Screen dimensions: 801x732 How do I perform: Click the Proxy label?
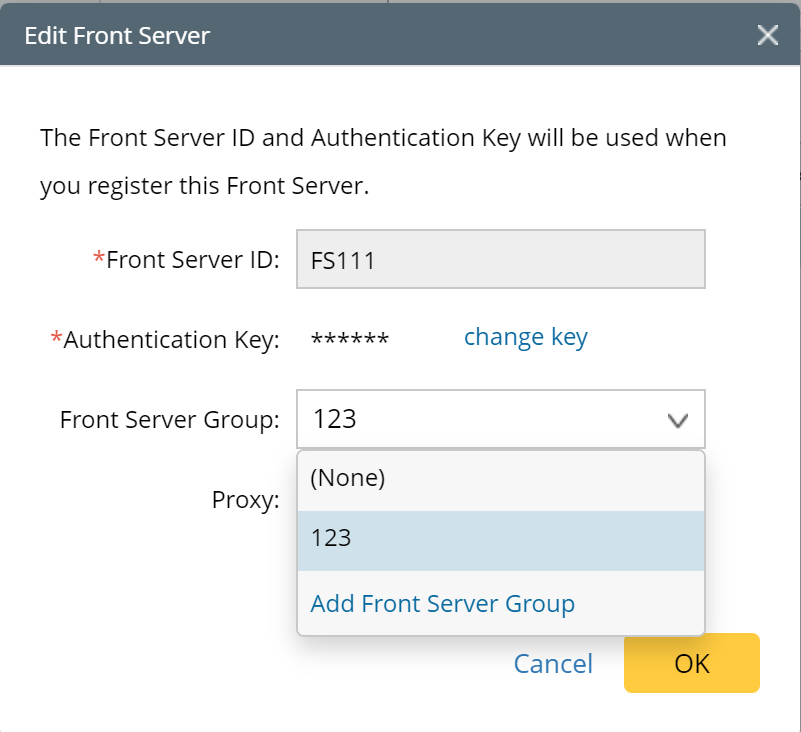click(245, 499)
